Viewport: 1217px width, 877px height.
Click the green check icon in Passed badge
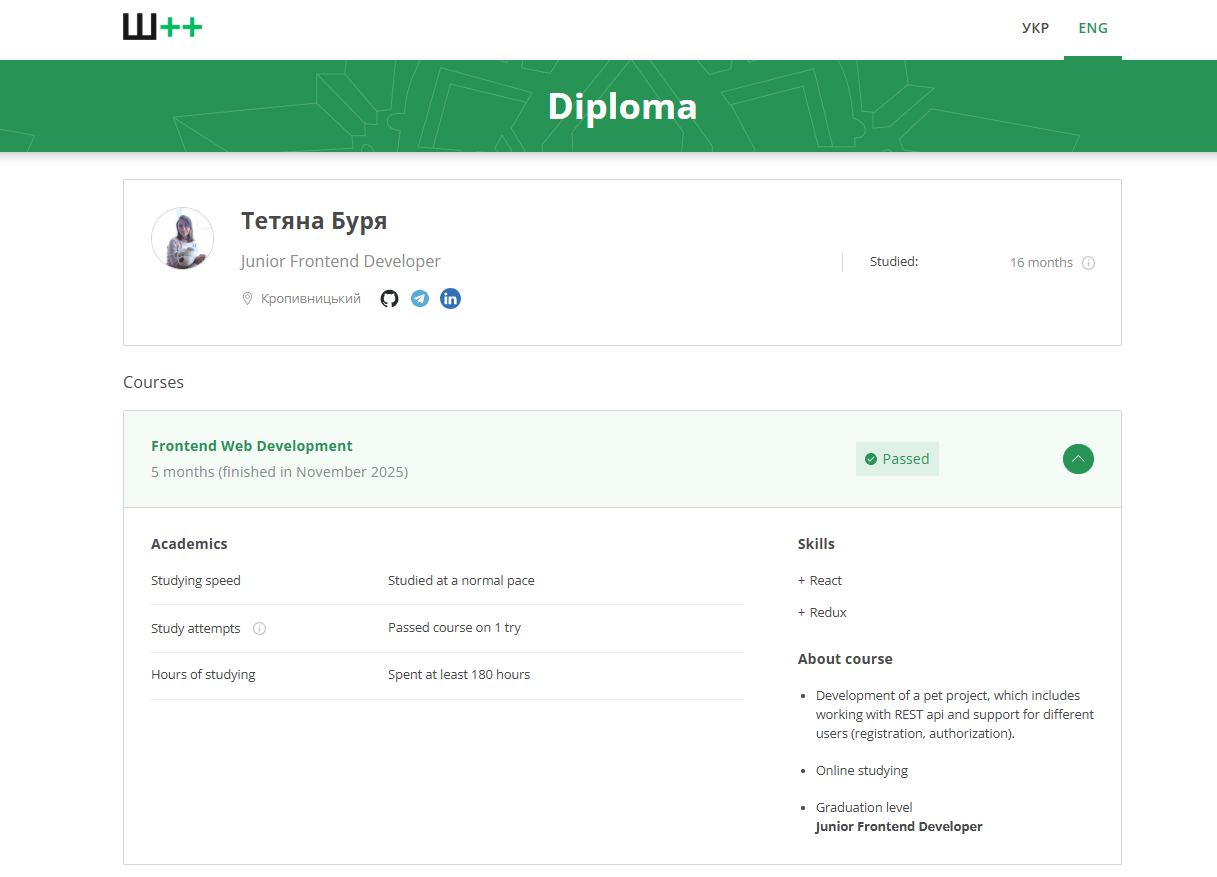[x=871, y=459]
